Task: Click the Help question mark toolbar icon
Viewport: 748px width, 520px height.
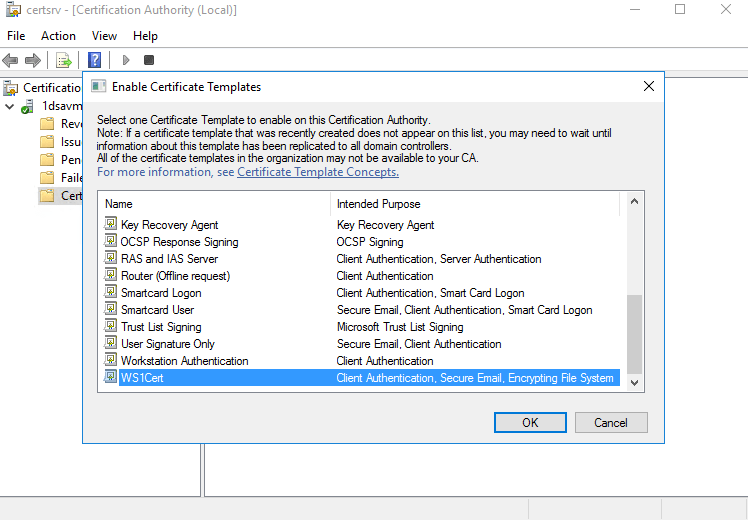Action: pos(95,60)
